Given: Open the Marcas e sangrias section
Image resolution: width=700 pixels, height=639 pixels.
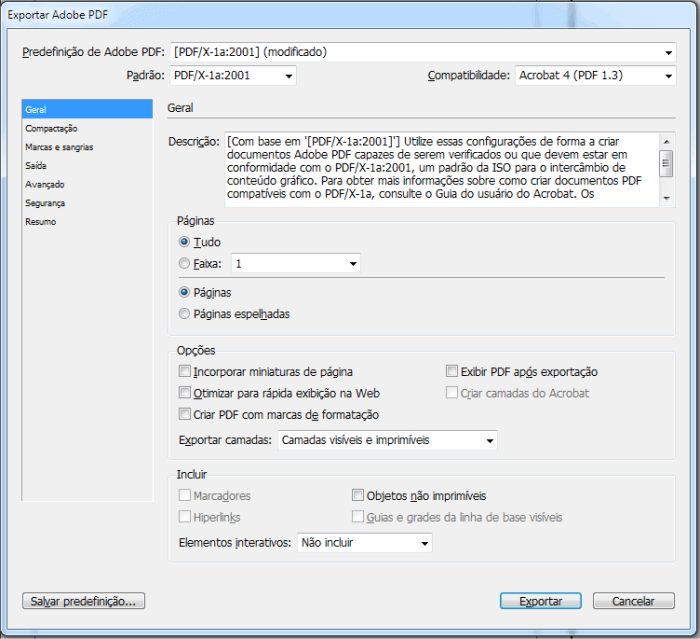Looking at the screenshot, I should 87,147.
